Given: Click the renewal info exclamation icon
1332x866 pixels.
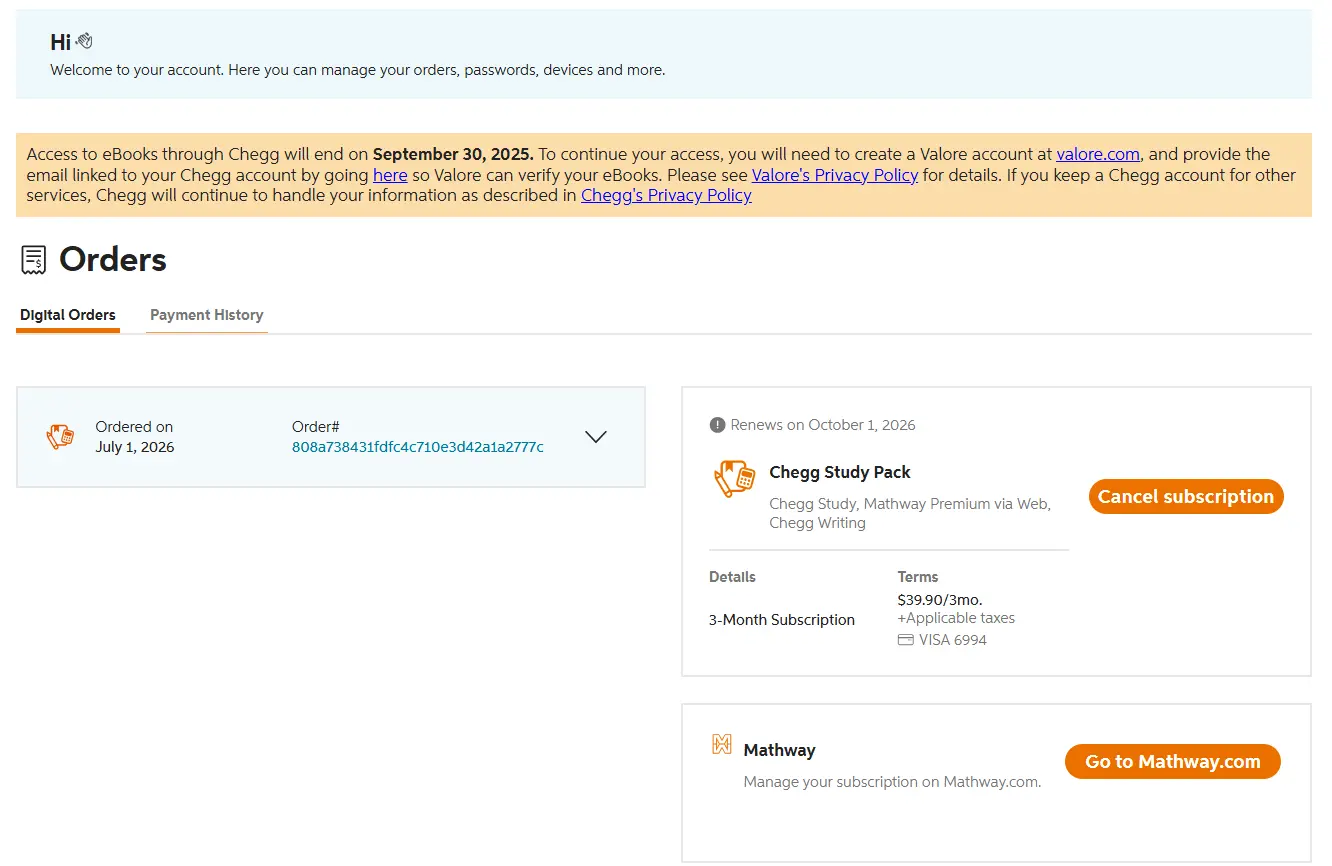Looking at the screenshot, I should point(717,425).
